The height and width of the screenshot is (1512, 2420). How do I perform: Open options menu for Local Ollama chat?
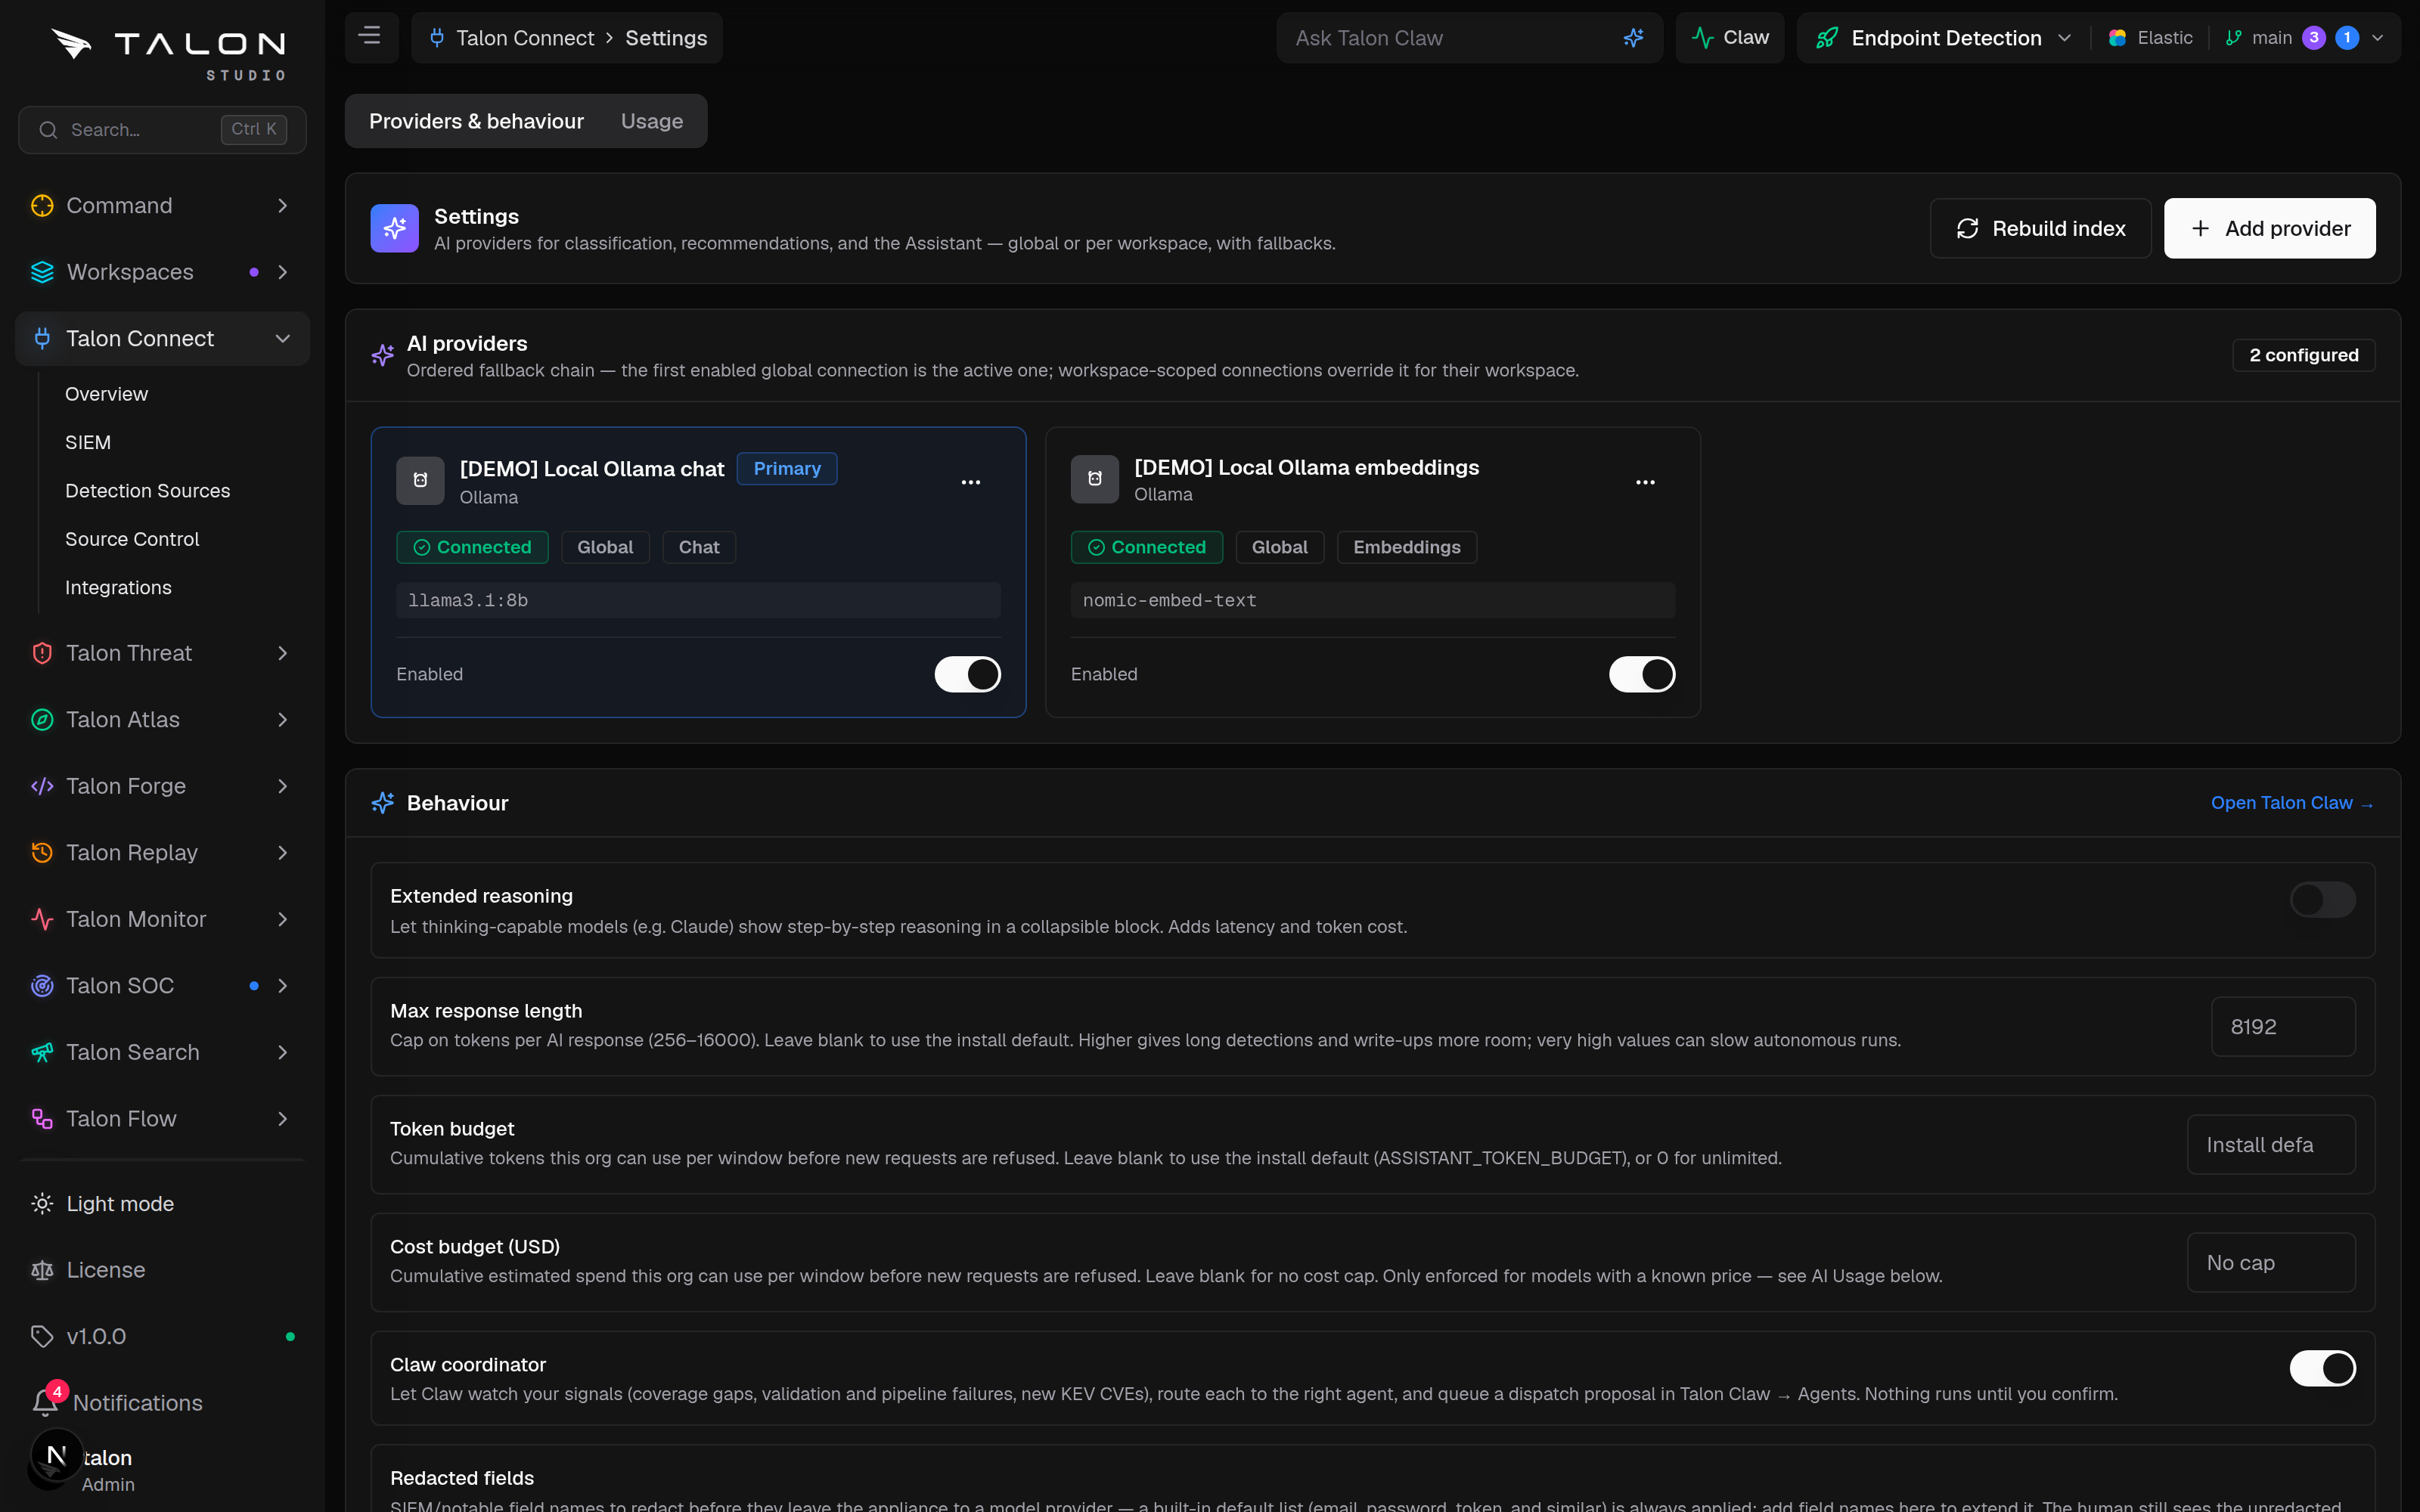(970, 482)
